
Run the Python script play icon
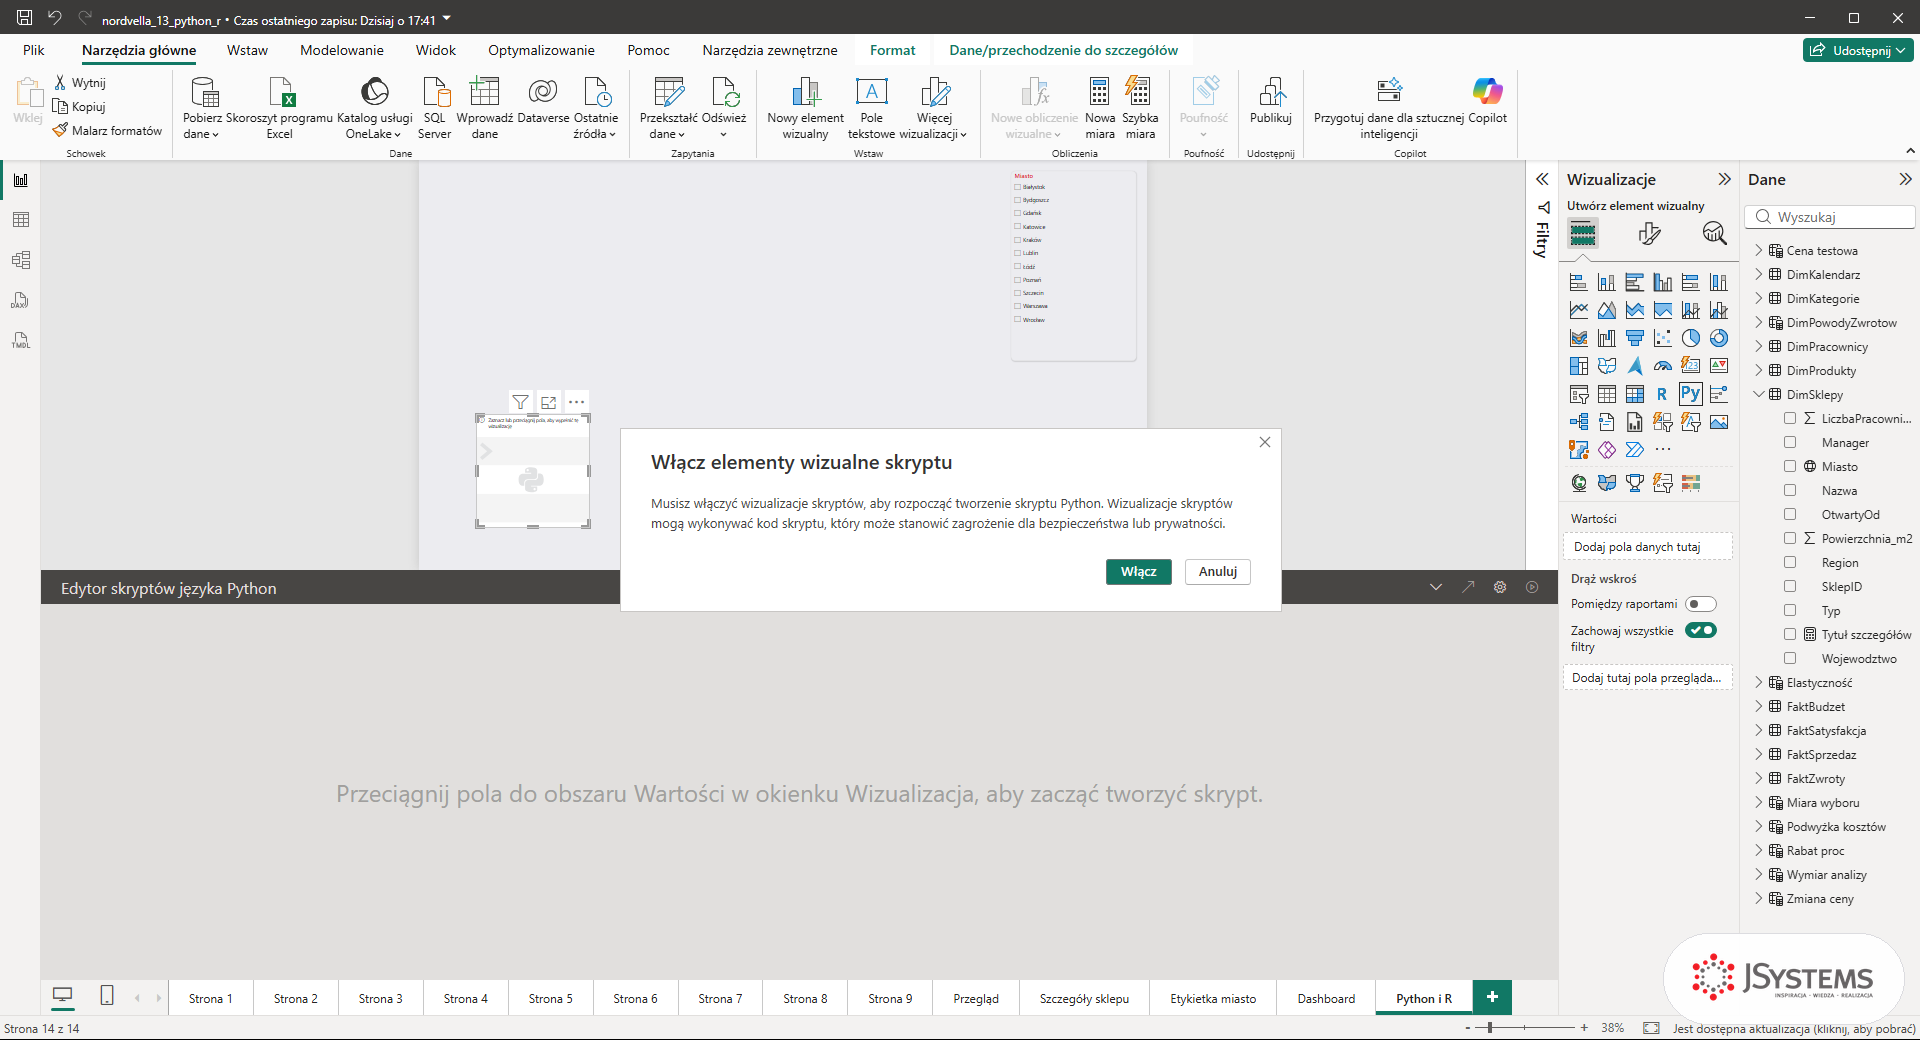pos(1532,587)
